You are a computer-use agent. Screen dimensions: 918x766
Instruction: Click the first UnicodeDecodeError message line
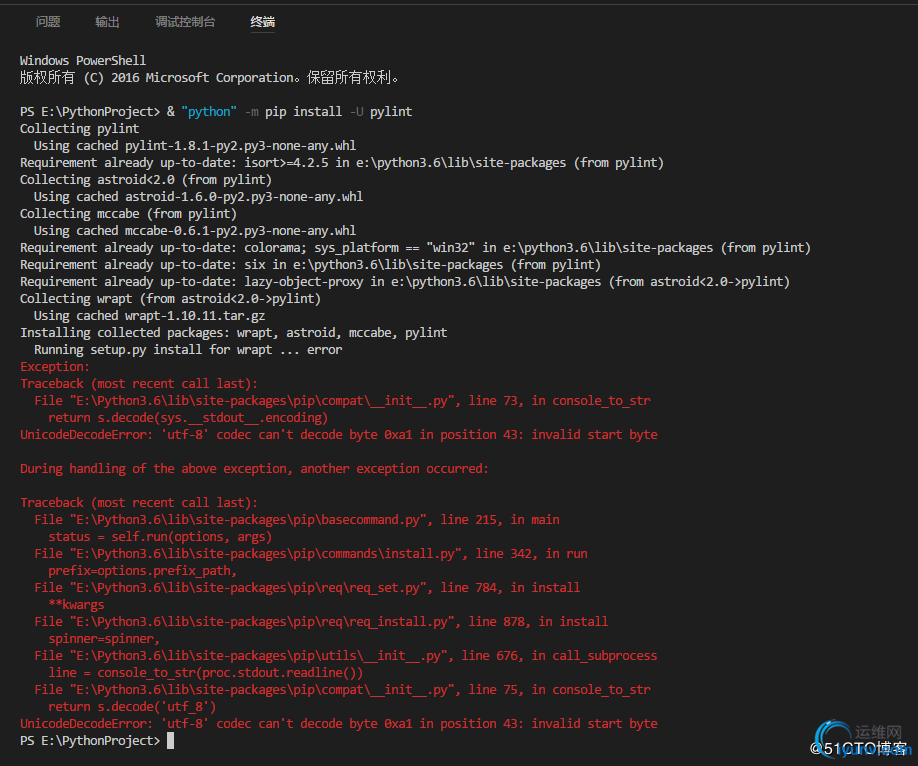(x=338, y=434)
